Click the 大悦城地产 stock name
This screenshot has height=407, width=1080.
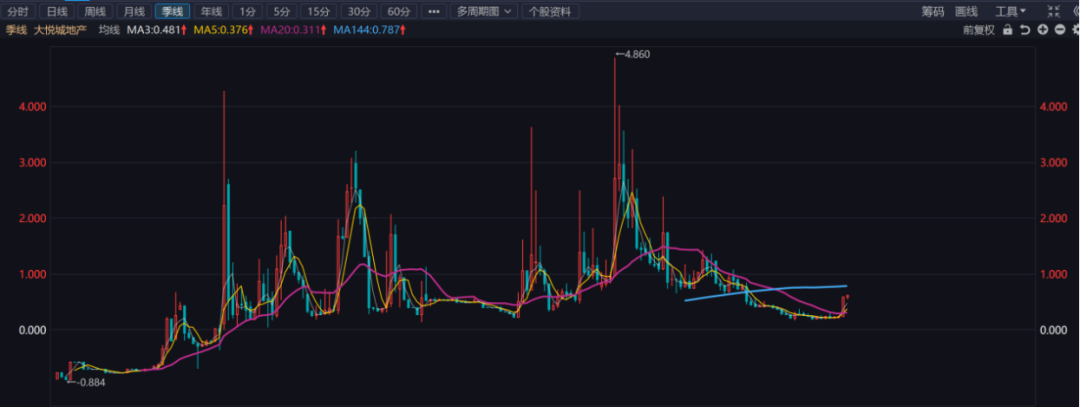tap(61, 30)
